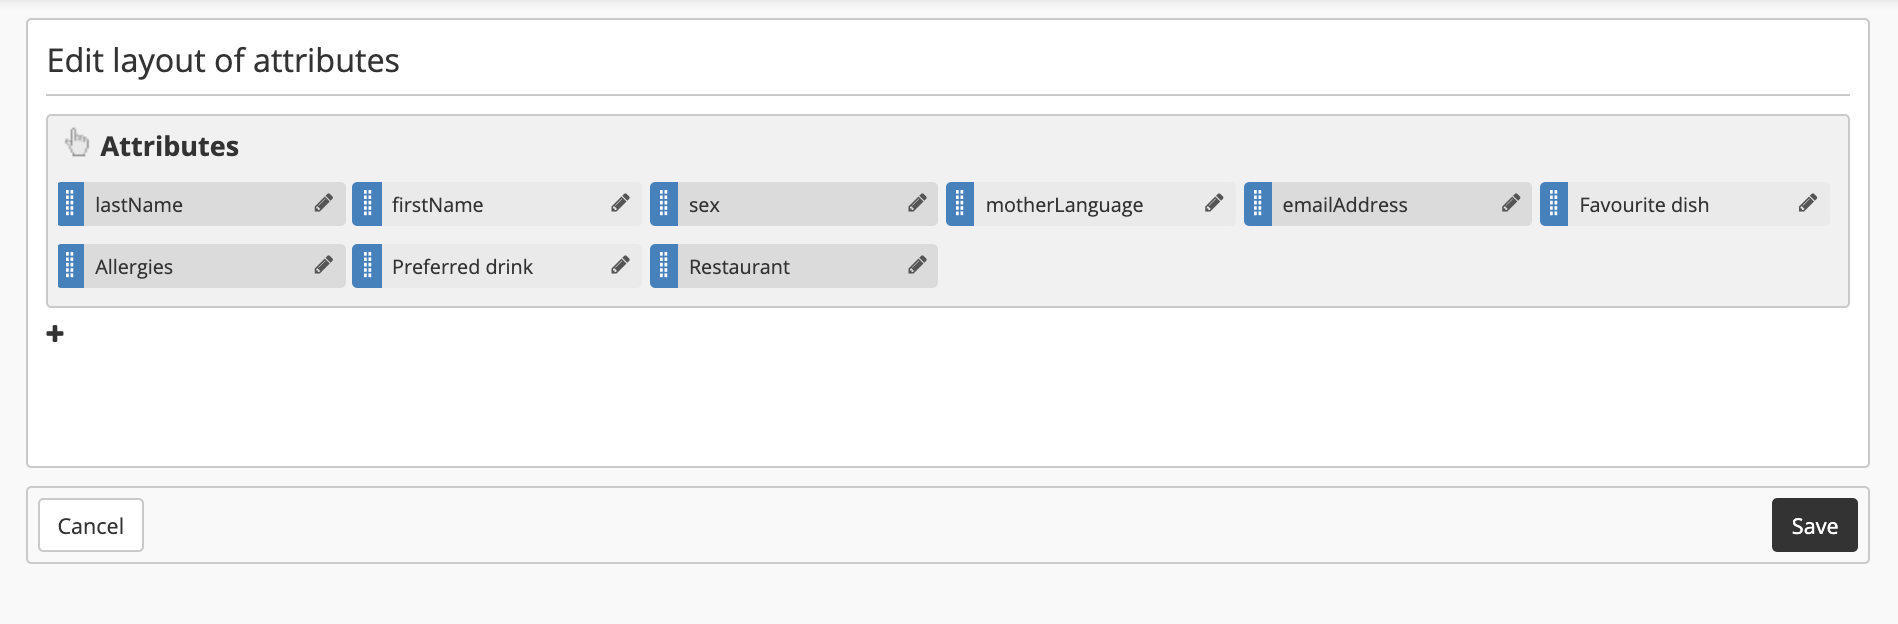Click the emailAddress pencil edit icon
This screenshot has width=1898, height=624.
click(x=1510, y=204)
